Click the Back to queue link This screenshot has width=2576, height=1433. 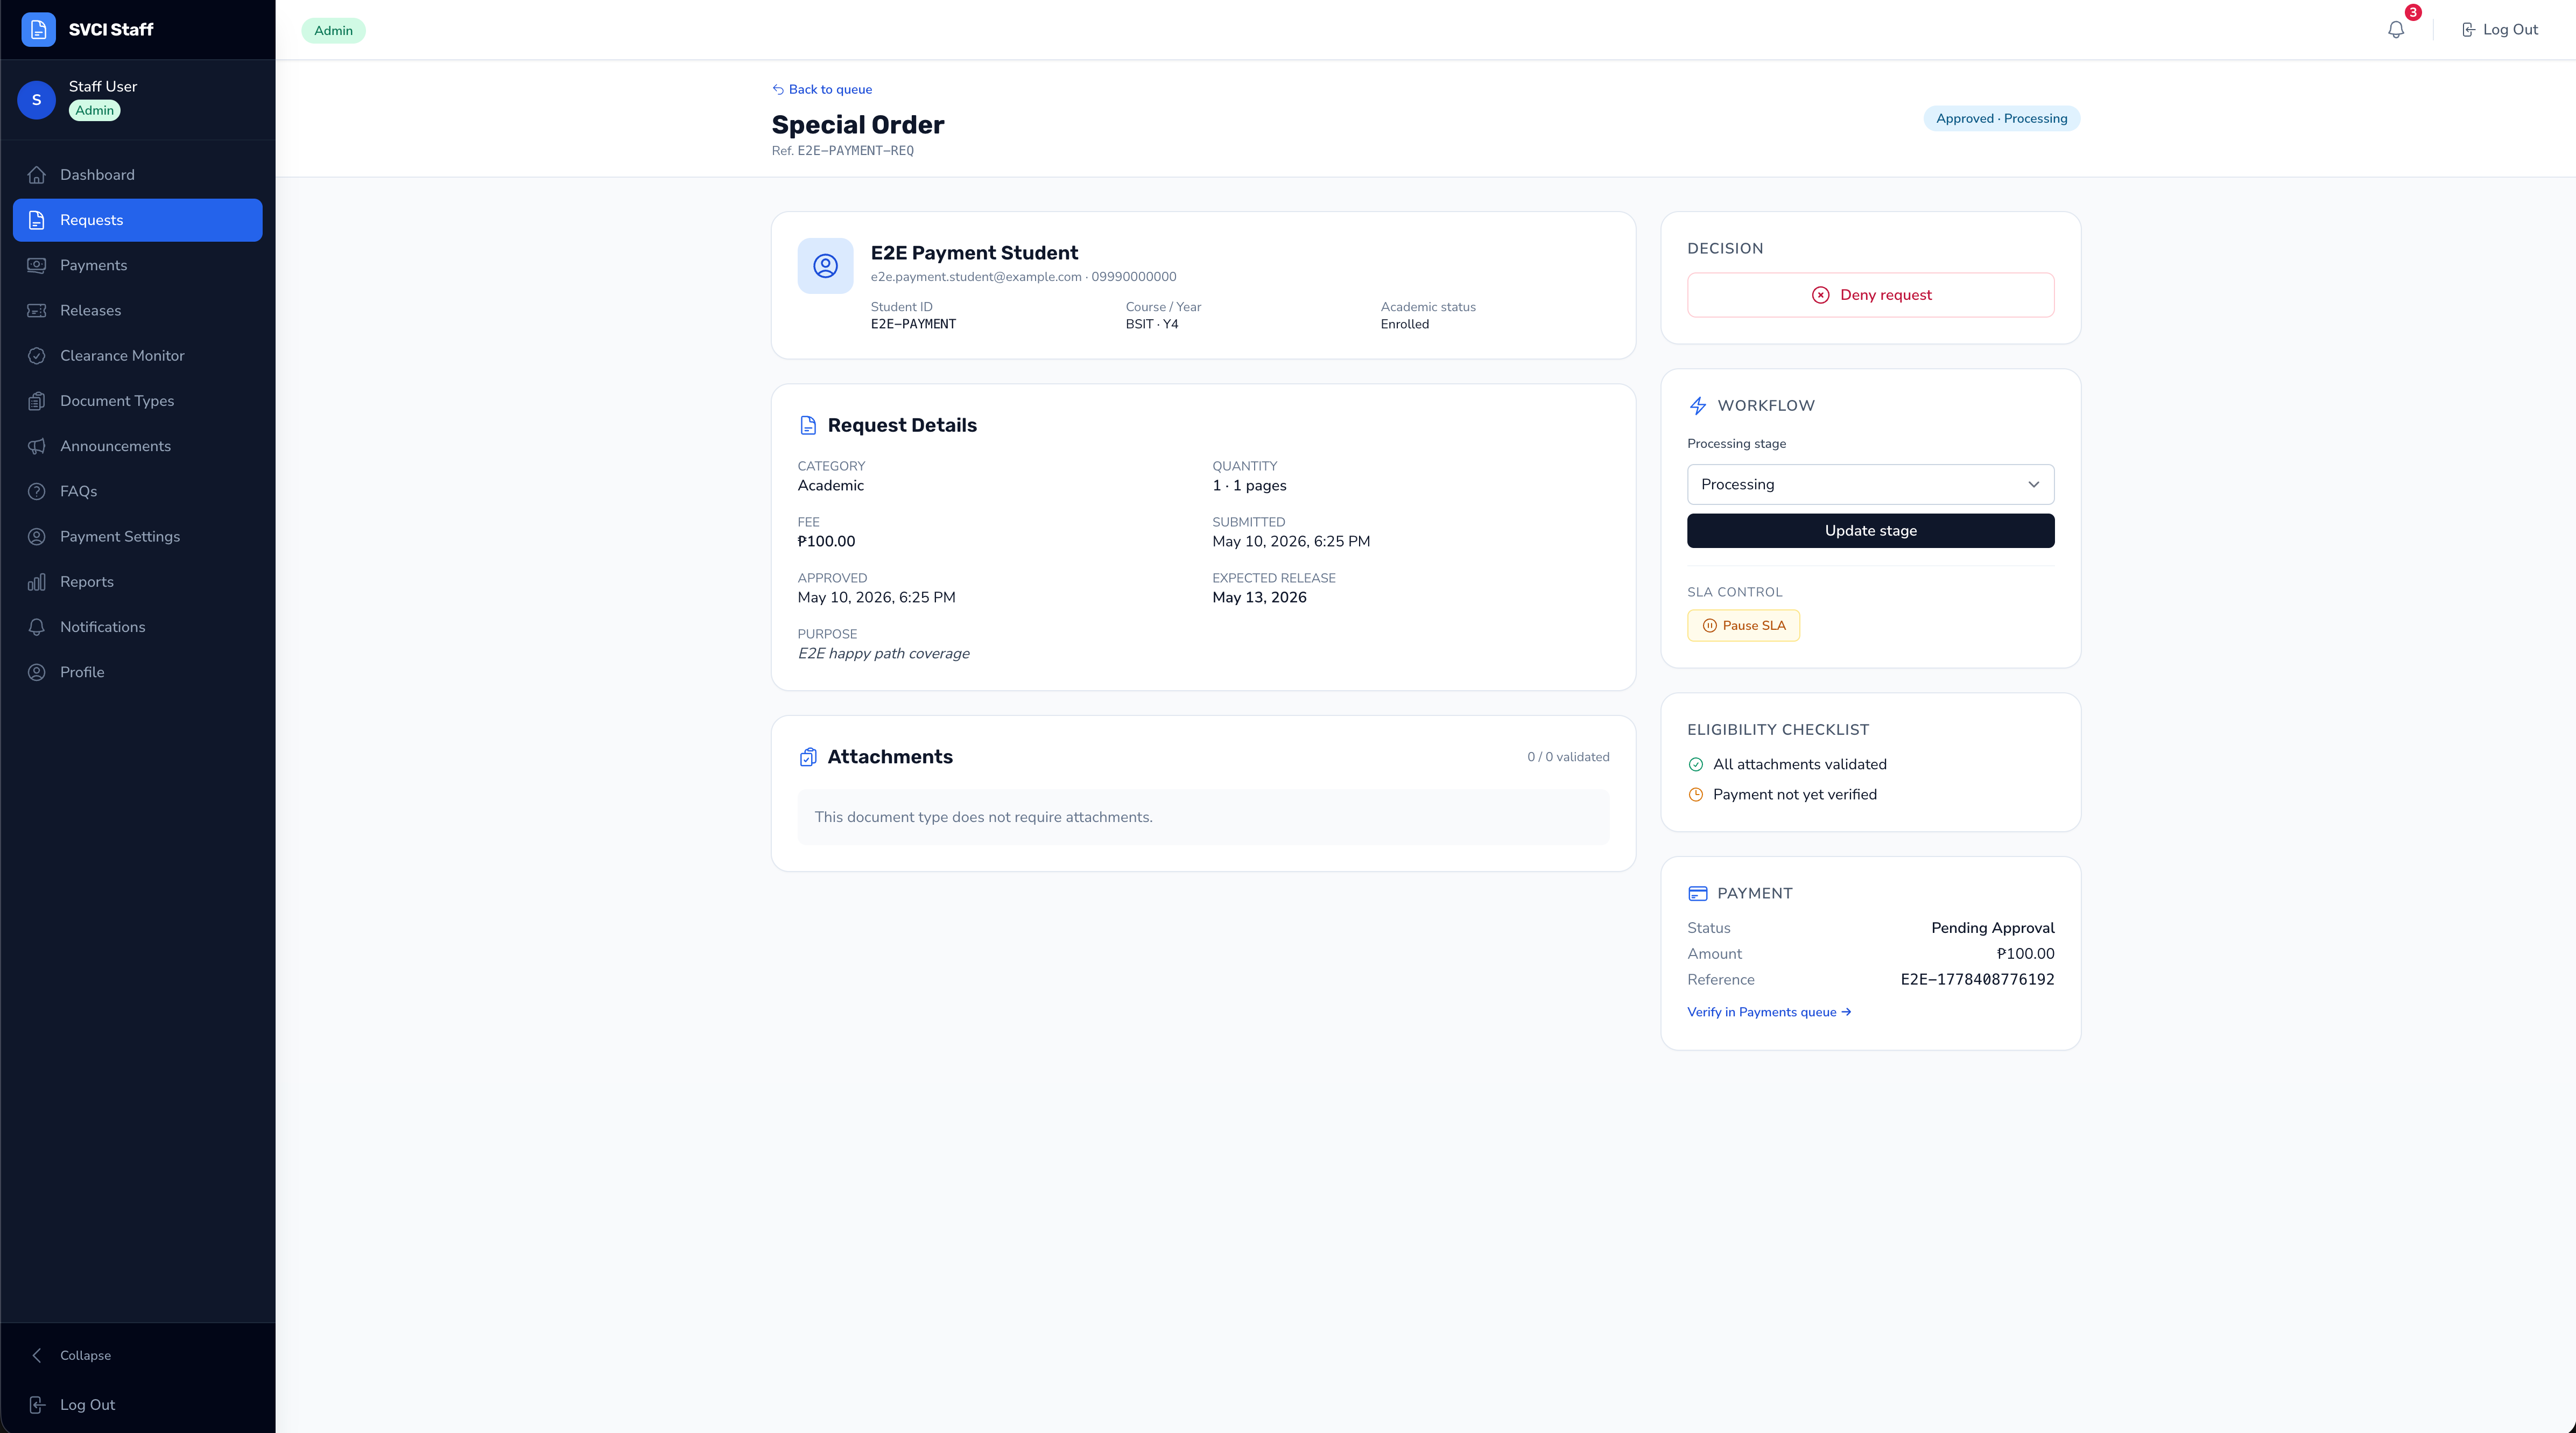(821, 90)
